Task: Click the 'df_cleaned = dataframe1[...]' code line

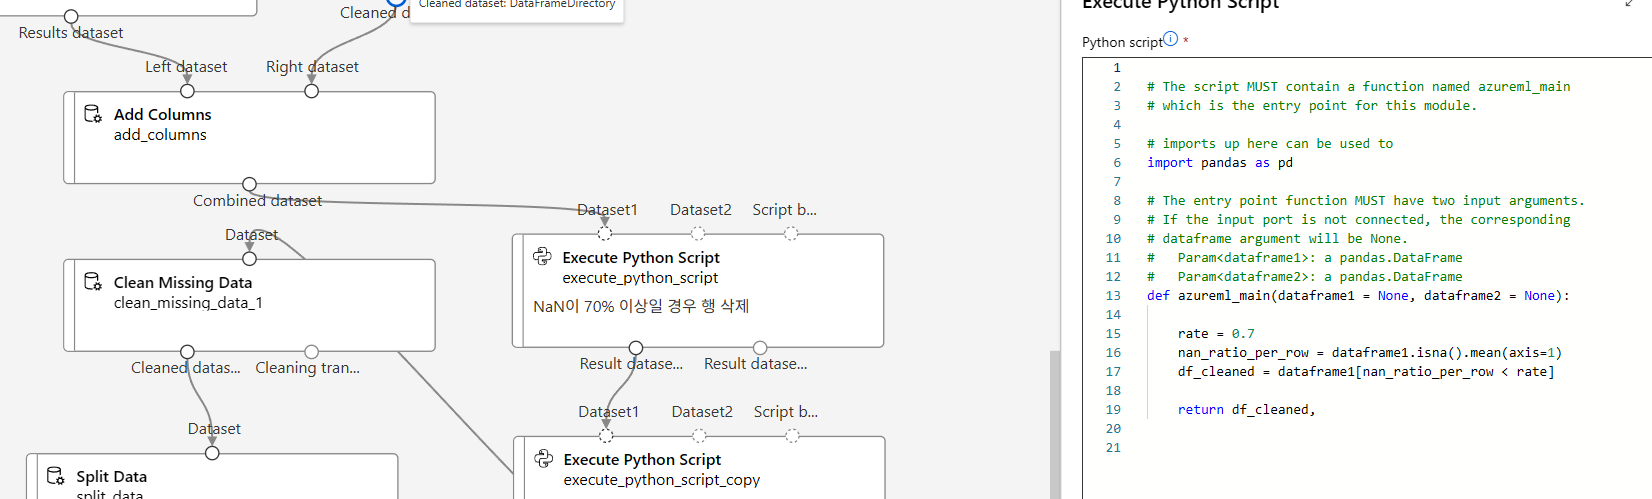Action: pyautogui.click(x=1366, y=372)
